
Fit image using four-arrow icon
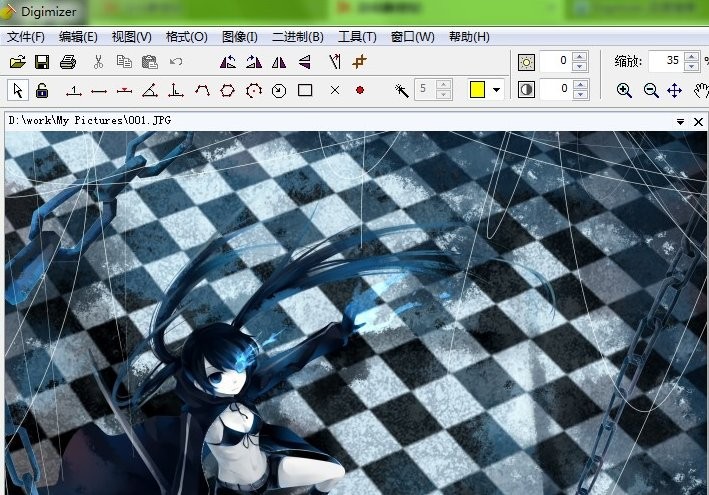coord(674,90)
